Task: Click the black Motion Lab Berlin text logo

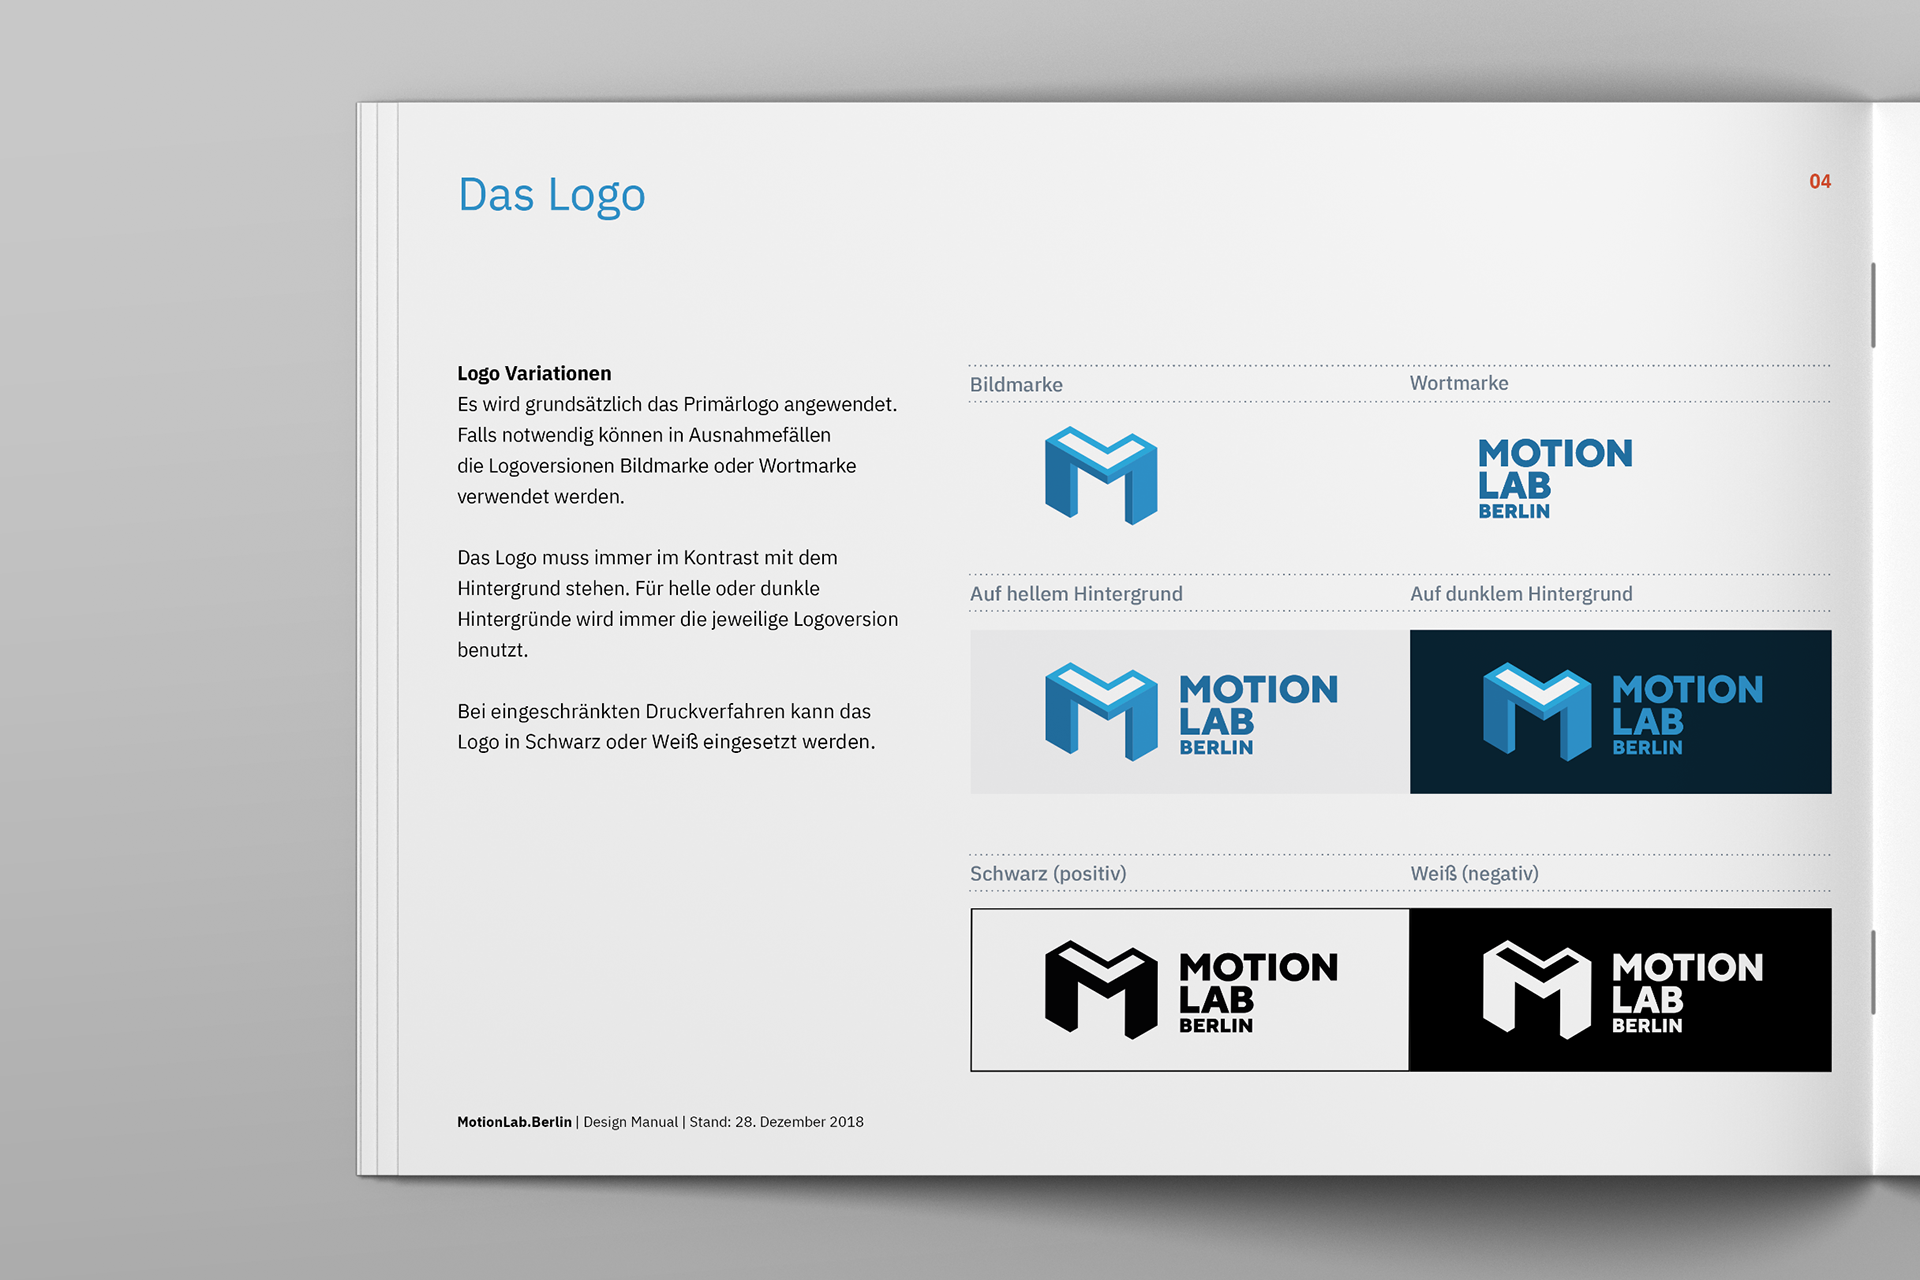Action: pyautogui.click(x=1257, y=991)
